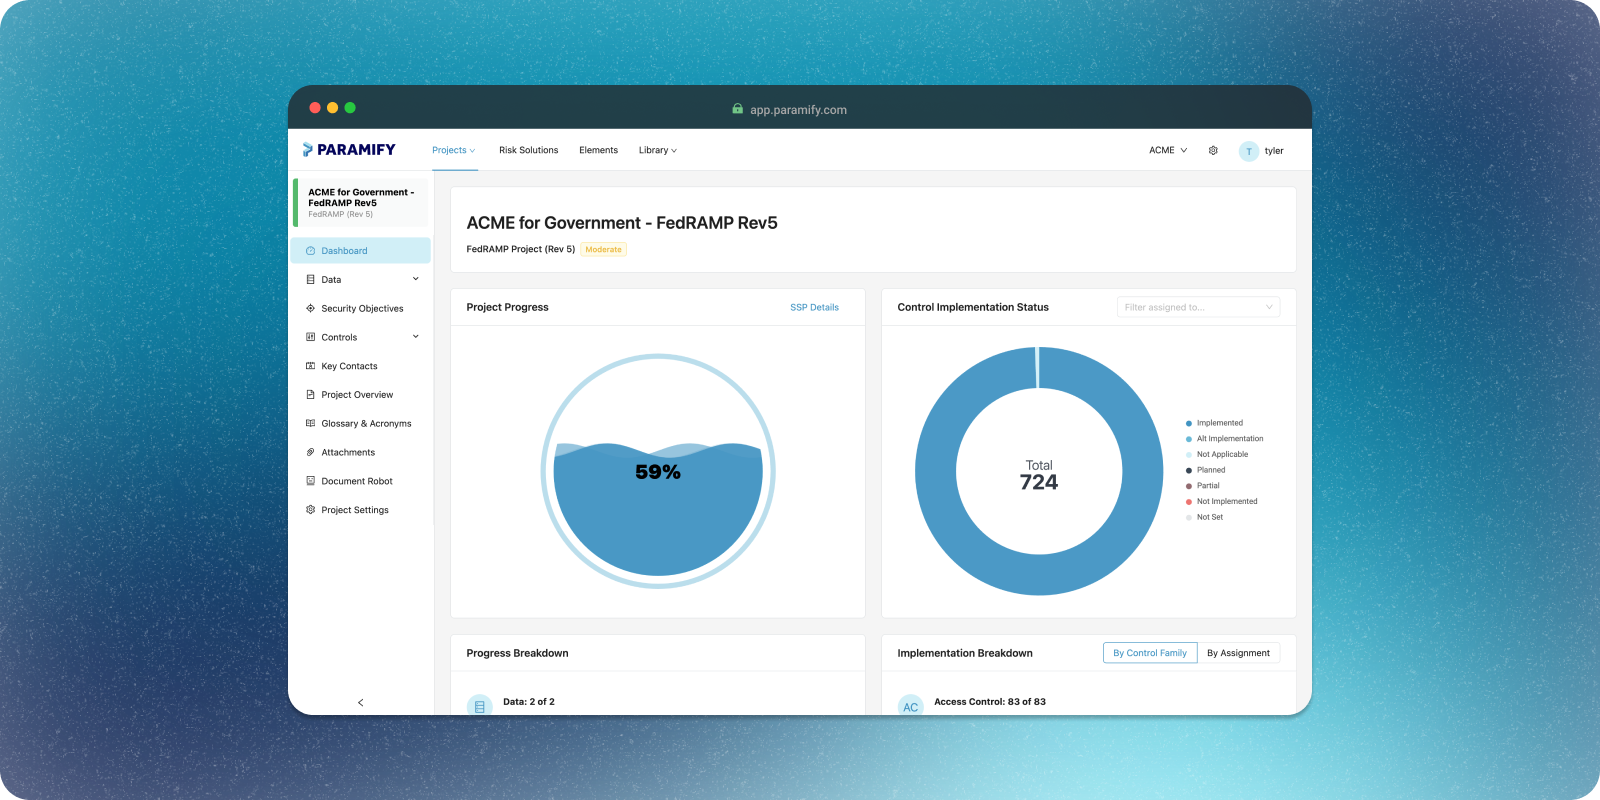This screenshot has height=800, width=1600.
Task: Click the Moderate impact tag
Action: pos(604,250)
